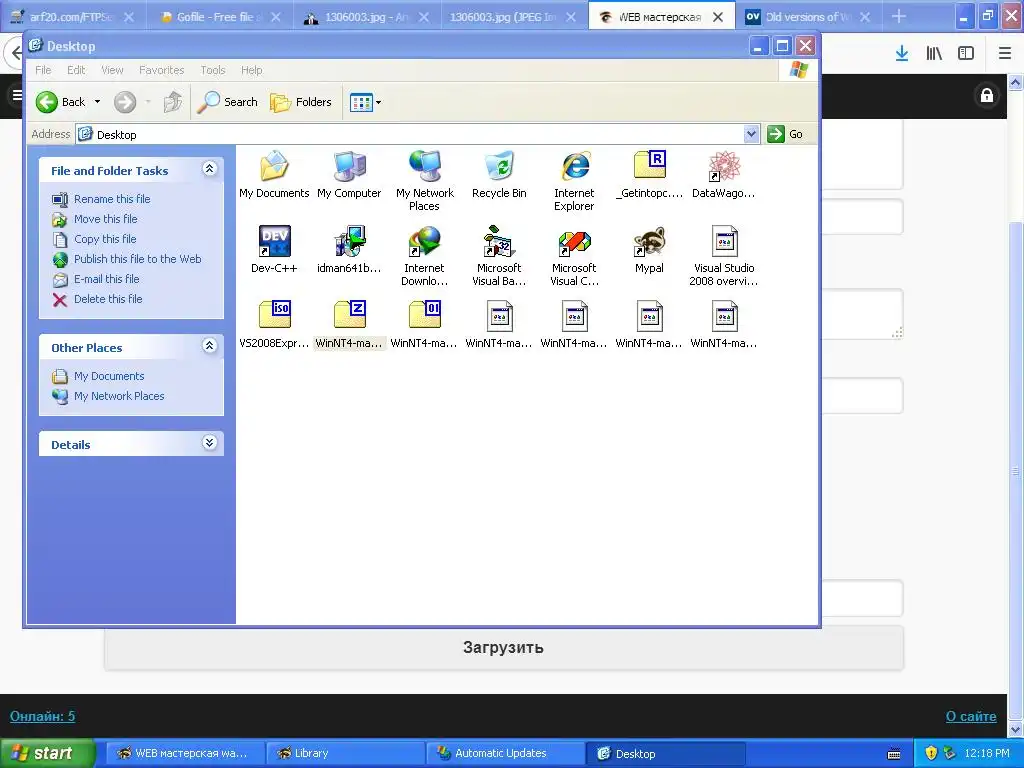The image size is (1024, 768).
Task: Collapse the File and Folder Tasks panel
Action: pos(209,169)
